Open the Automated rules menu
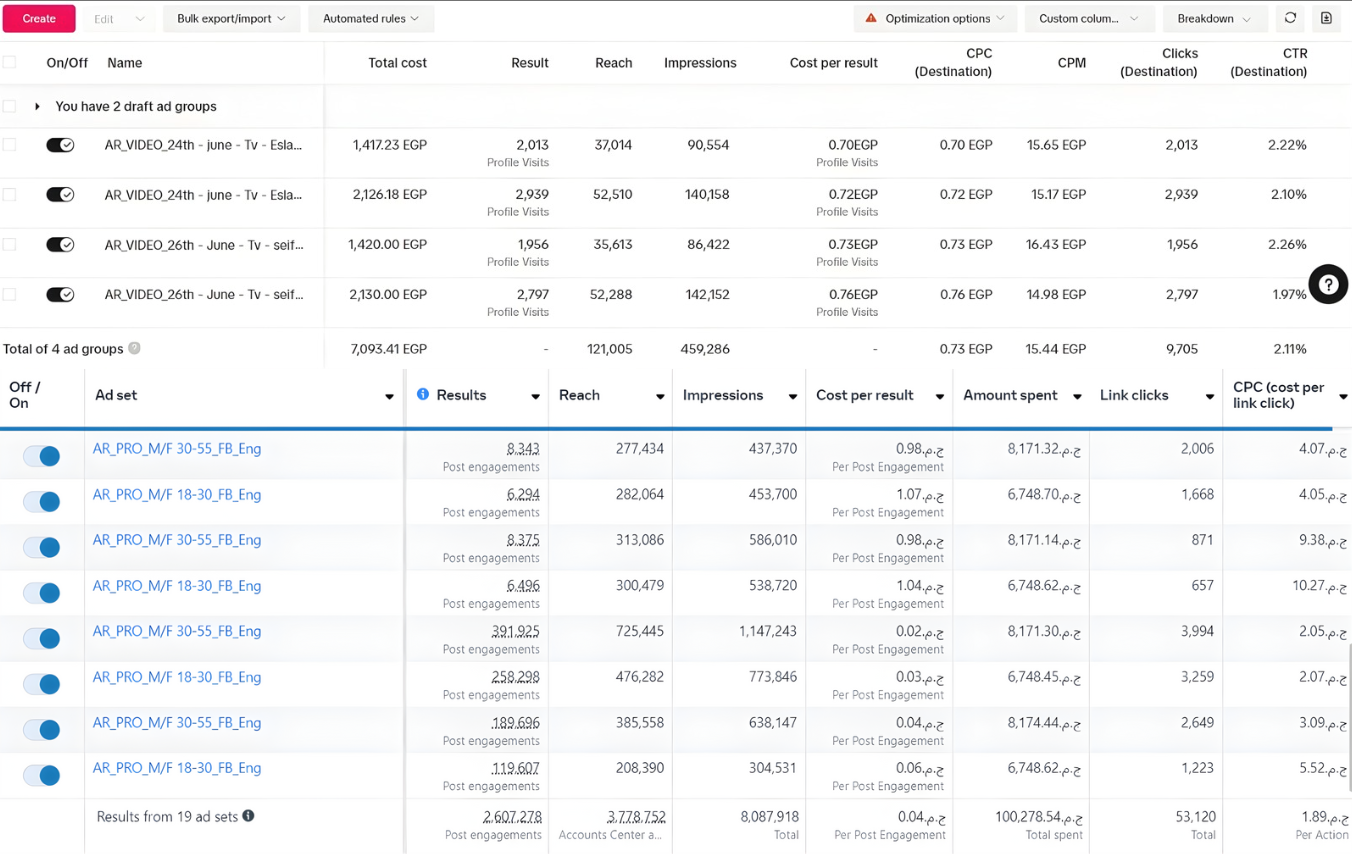Image resolution: width=1352 pixels, height=854 pixels. pos(370,19)
